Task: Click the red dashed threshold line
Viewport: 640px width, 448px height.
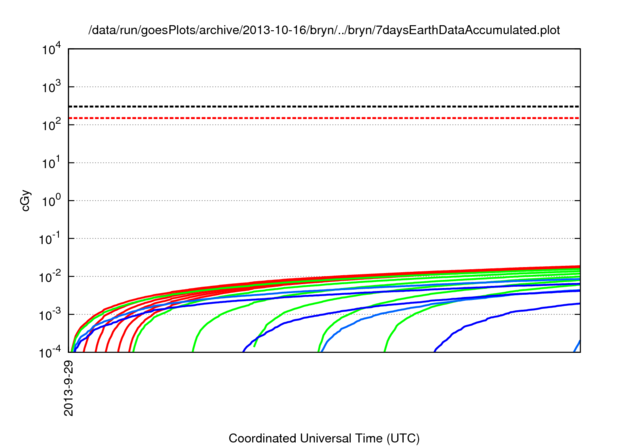Action: (324, 118)
